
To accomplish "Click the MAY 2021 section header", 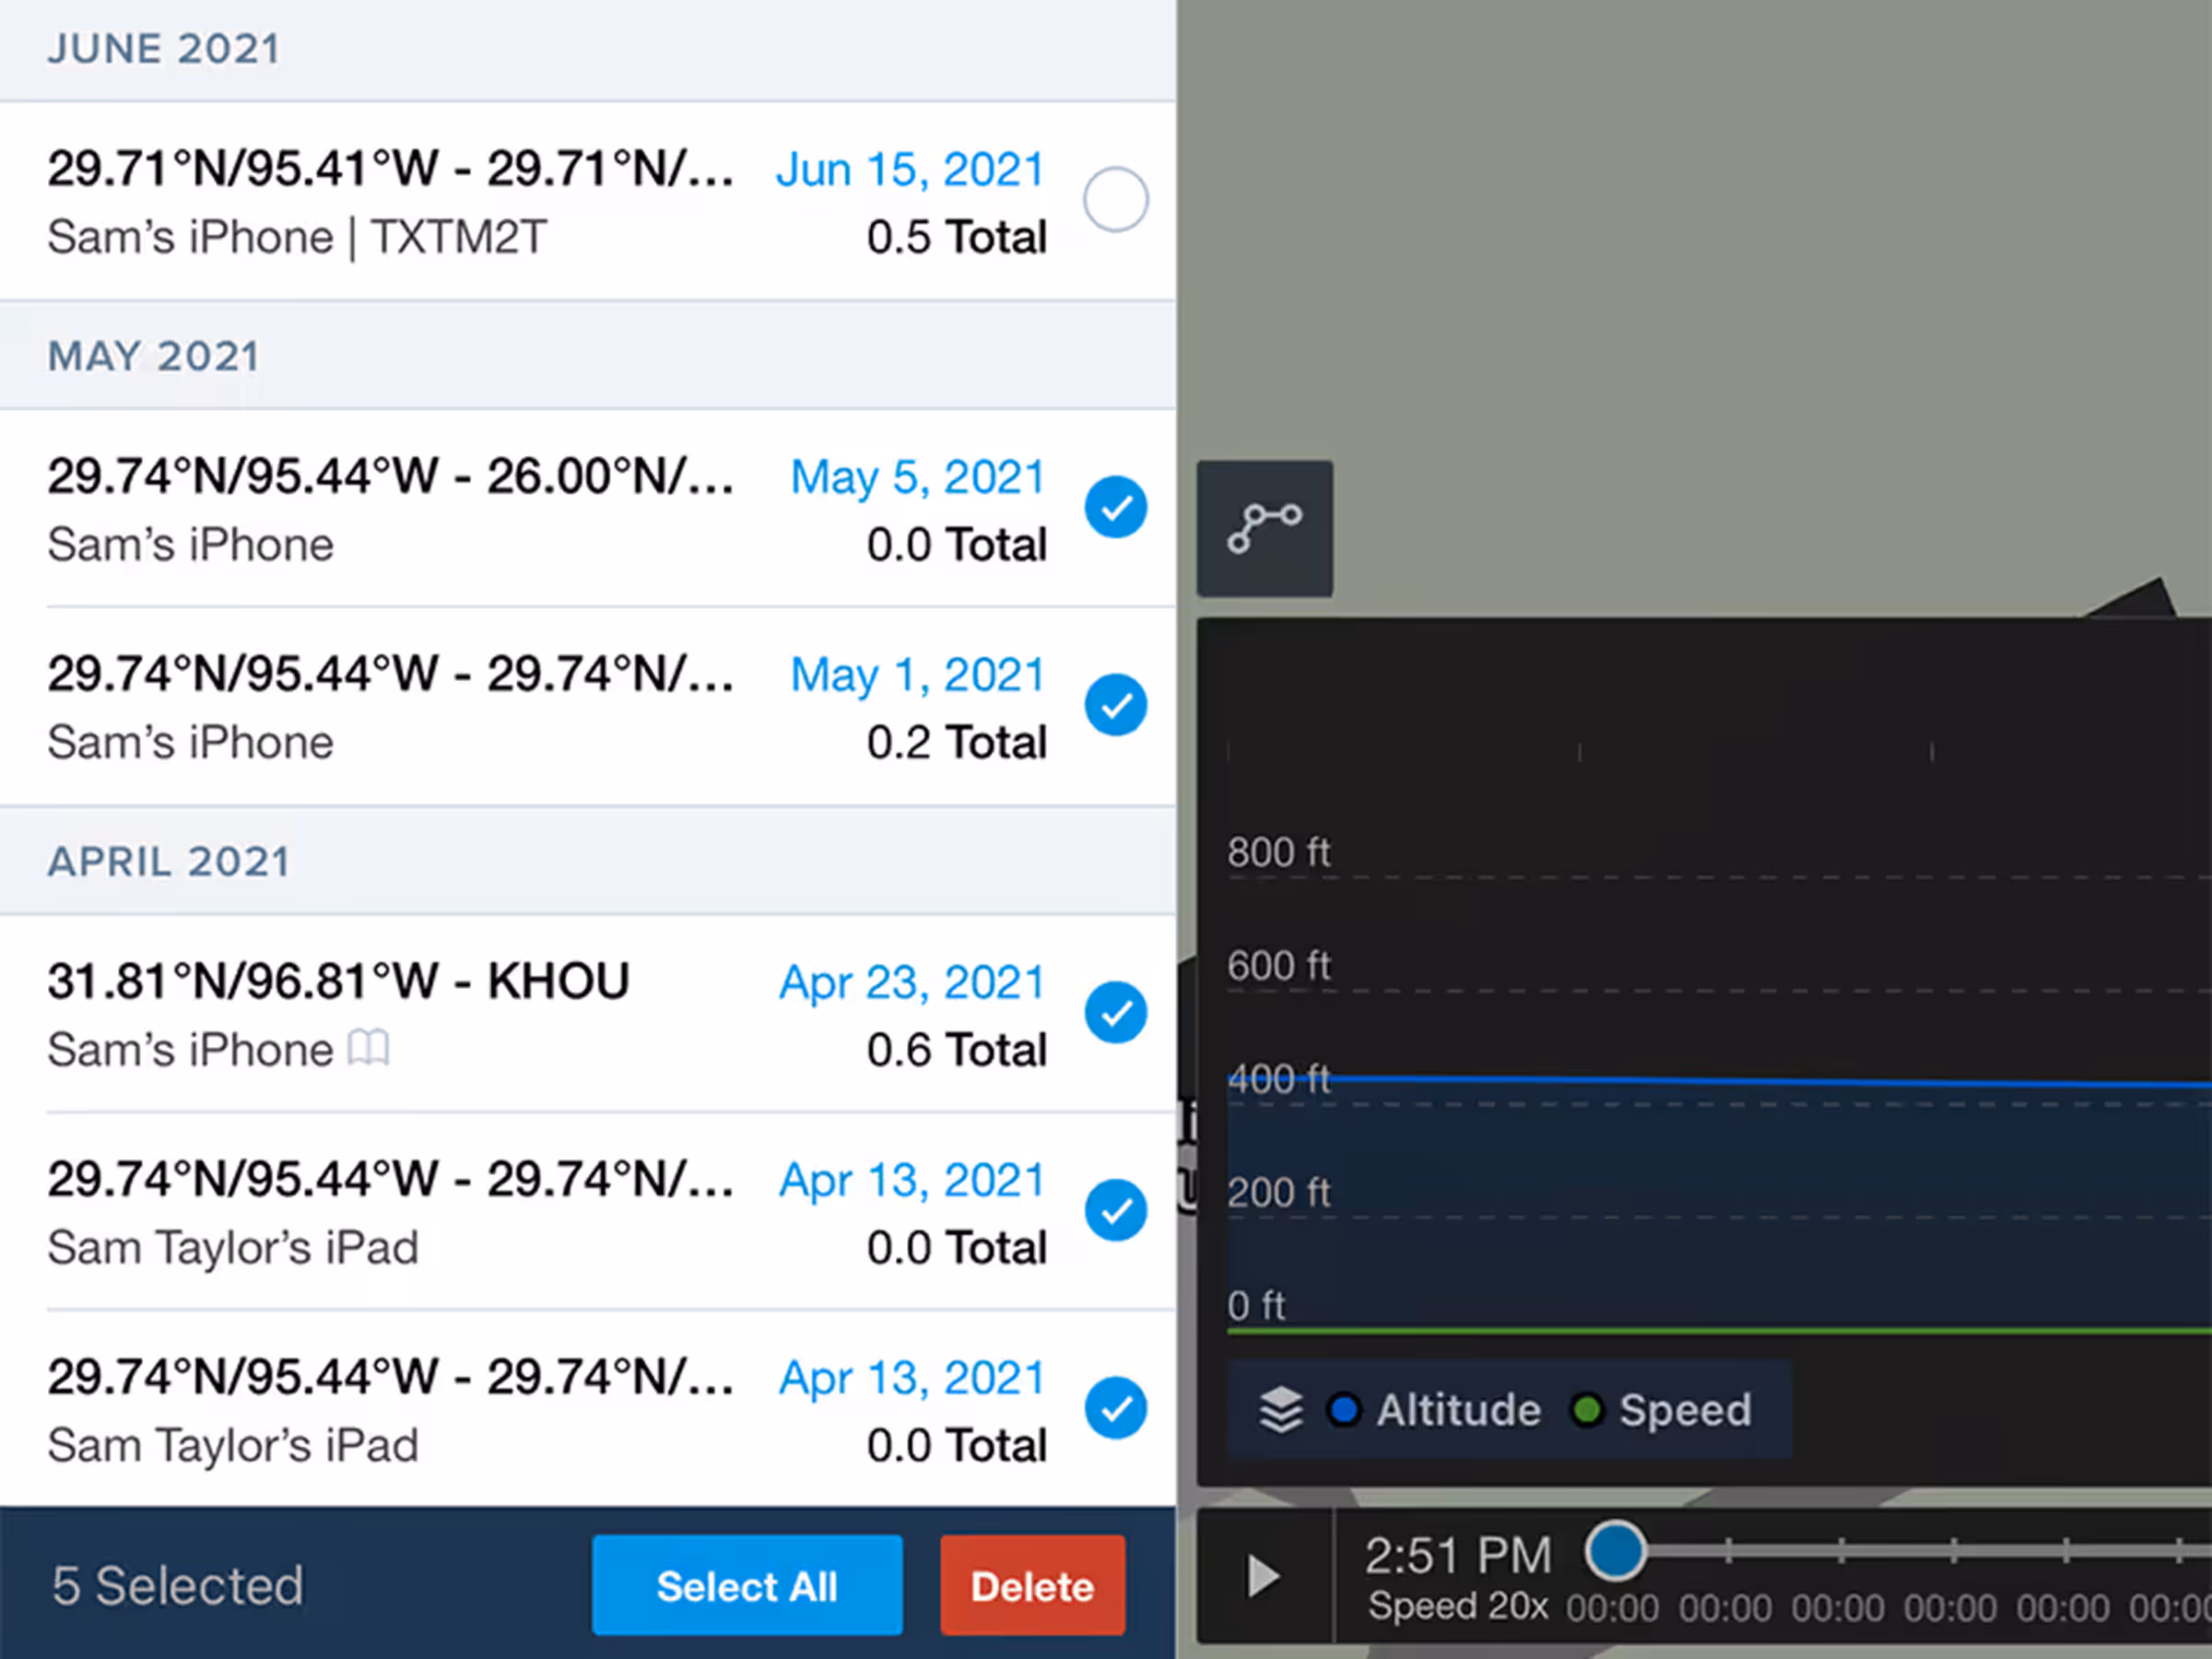I will coord(154,356).
